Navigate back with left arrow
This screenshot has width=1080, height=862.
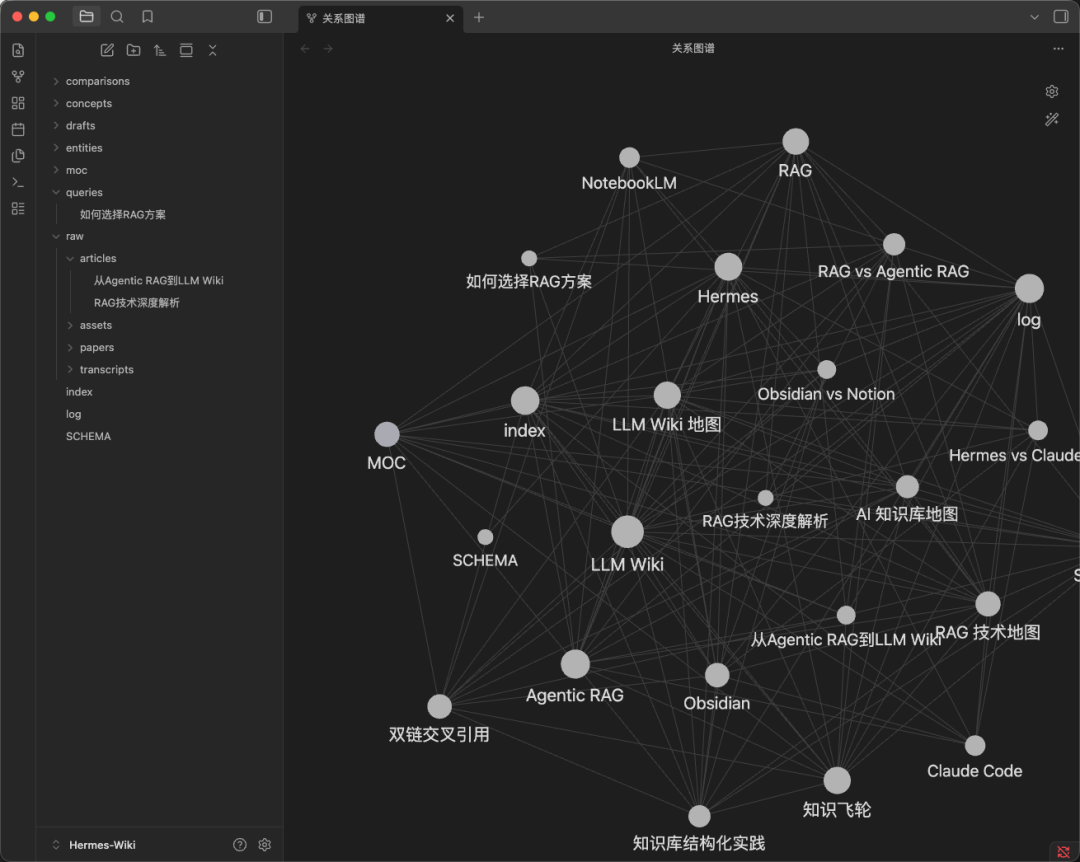pos(305,48)
